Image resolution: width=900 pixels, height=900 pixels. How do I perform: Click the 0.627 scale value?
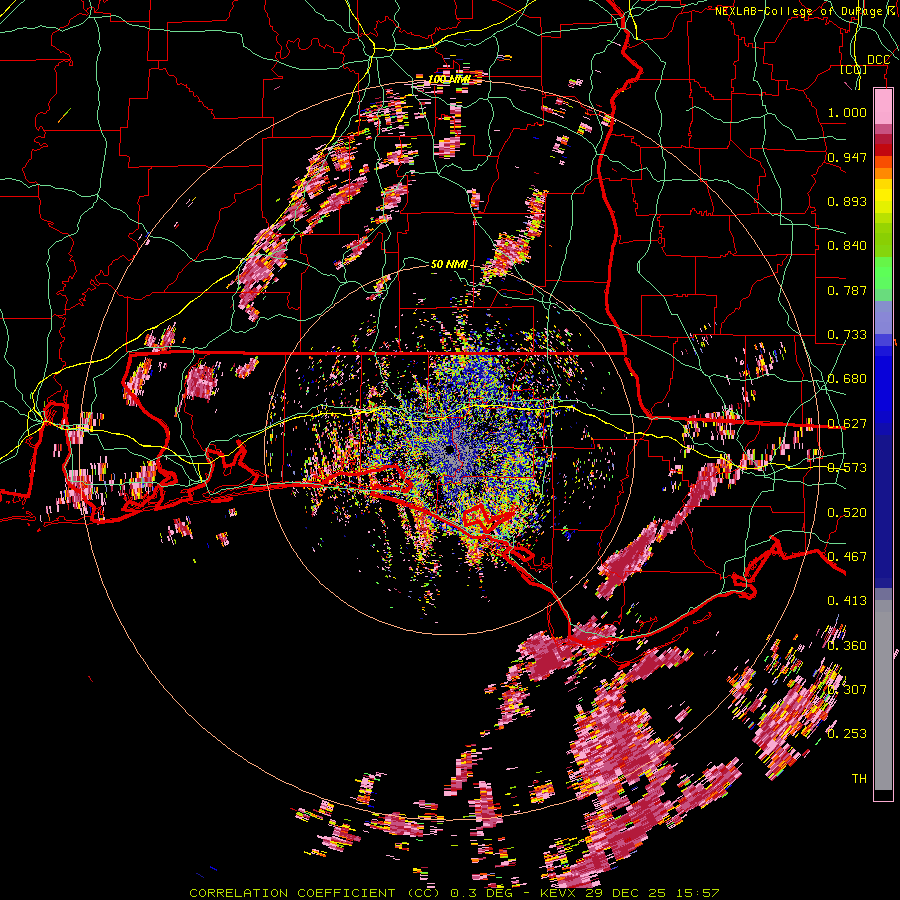pos(847,424)
